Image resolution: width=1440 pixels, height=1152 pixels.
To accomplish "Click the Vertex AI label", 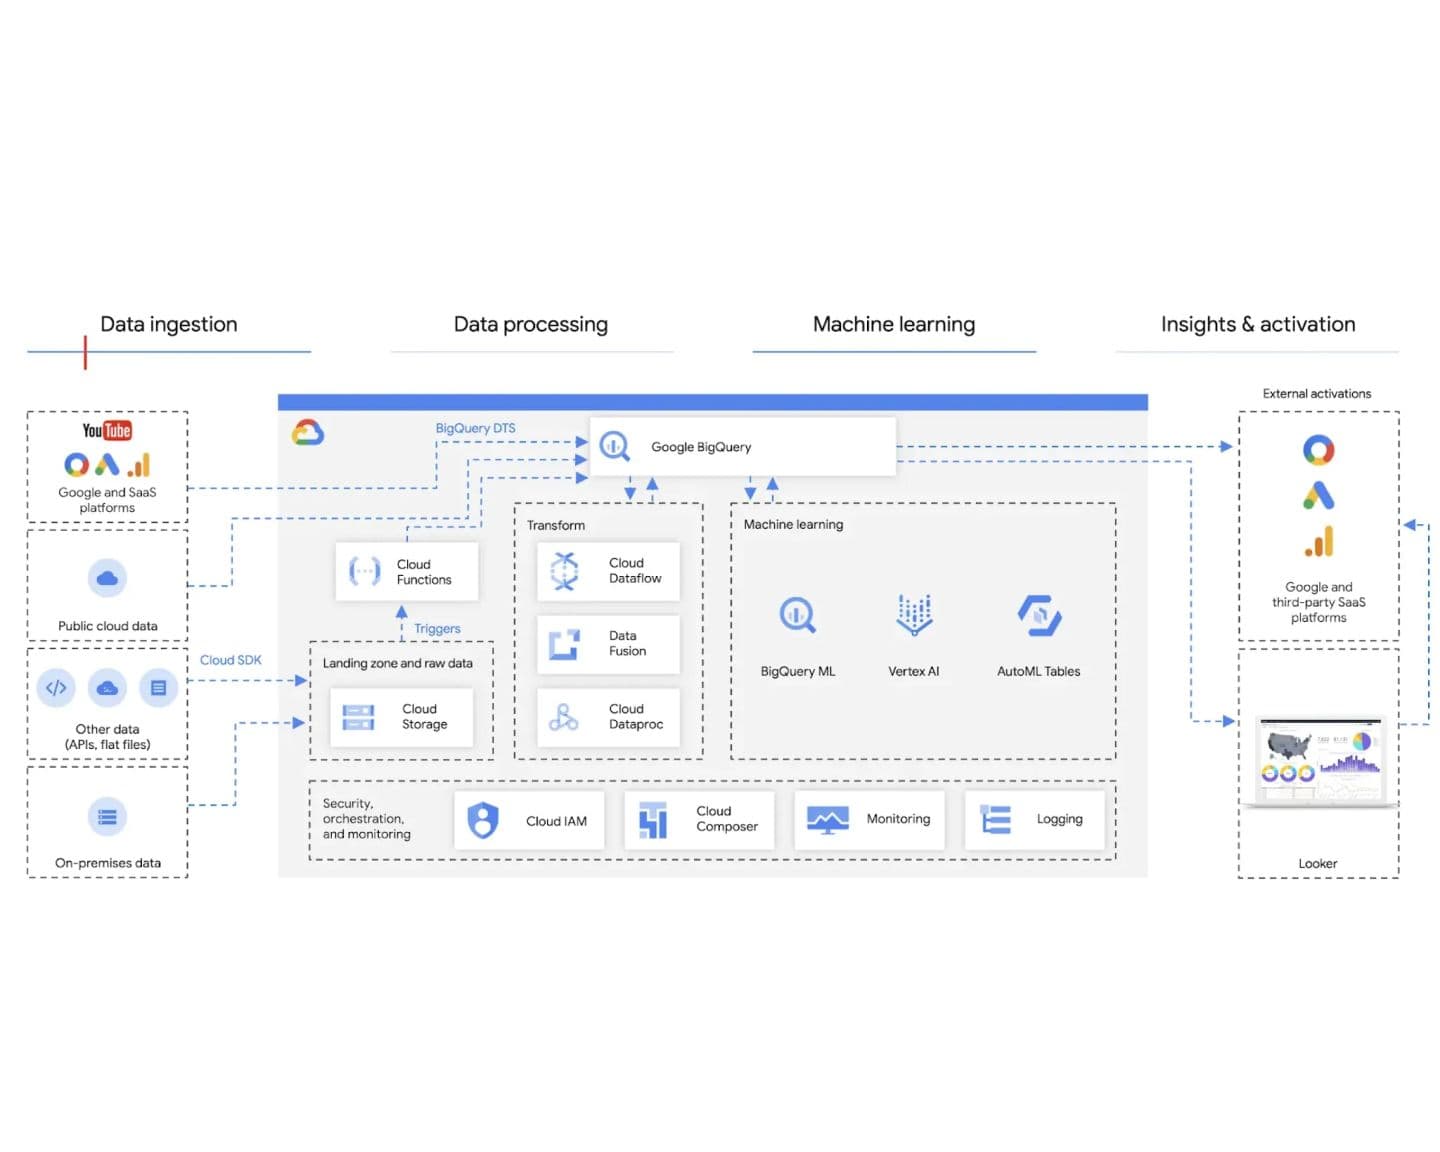I will click(914, 671).
